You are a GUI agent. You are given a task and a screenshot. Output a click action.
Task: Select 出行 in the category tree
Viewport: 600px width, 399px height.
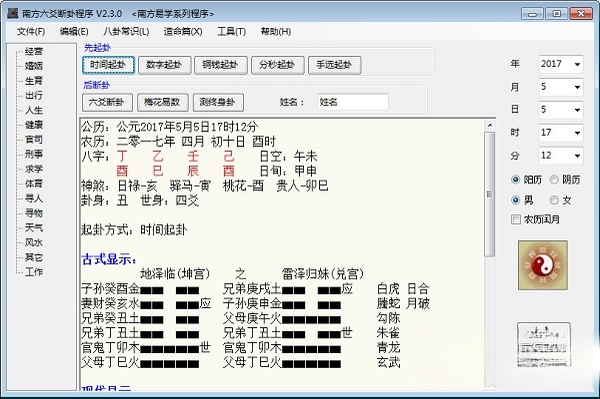34,95
